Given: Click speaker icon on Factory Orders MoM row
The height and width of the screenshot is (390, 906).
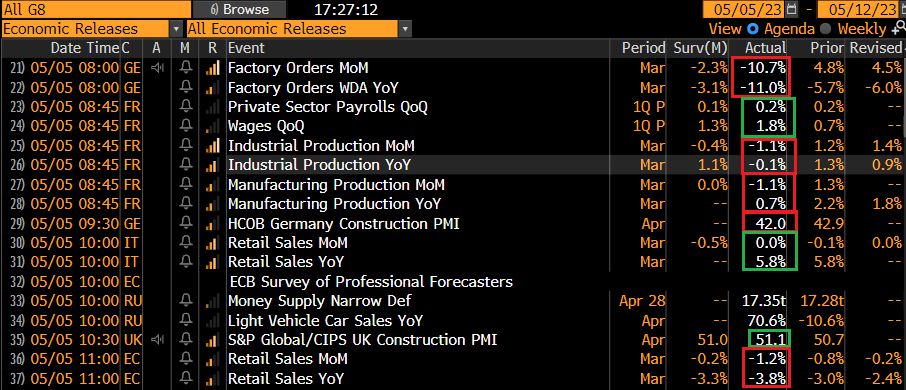Looking at the screenshot, I should coord(157,68).
